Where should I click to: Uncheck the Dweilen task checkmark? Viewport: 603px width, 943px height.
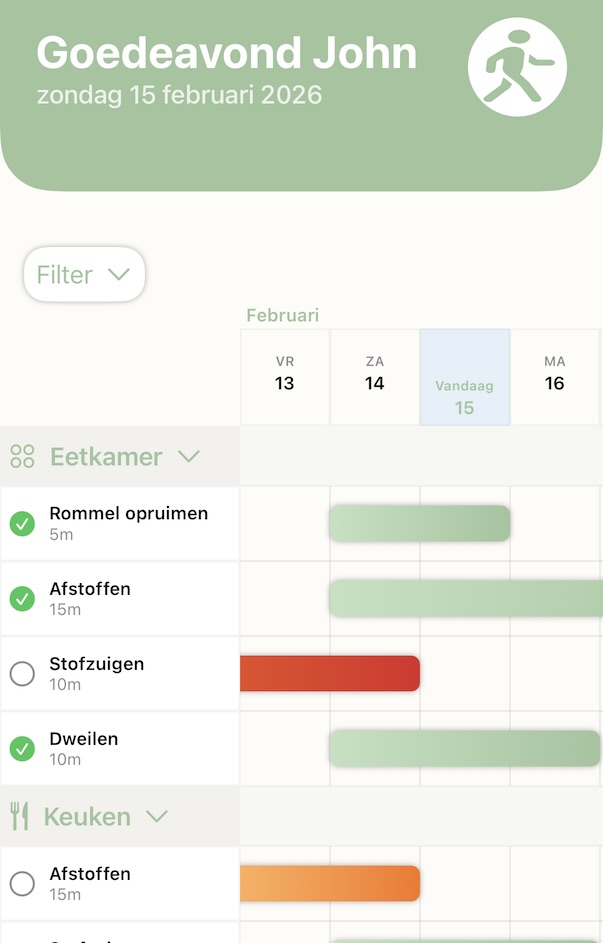[x=22, y=748]
